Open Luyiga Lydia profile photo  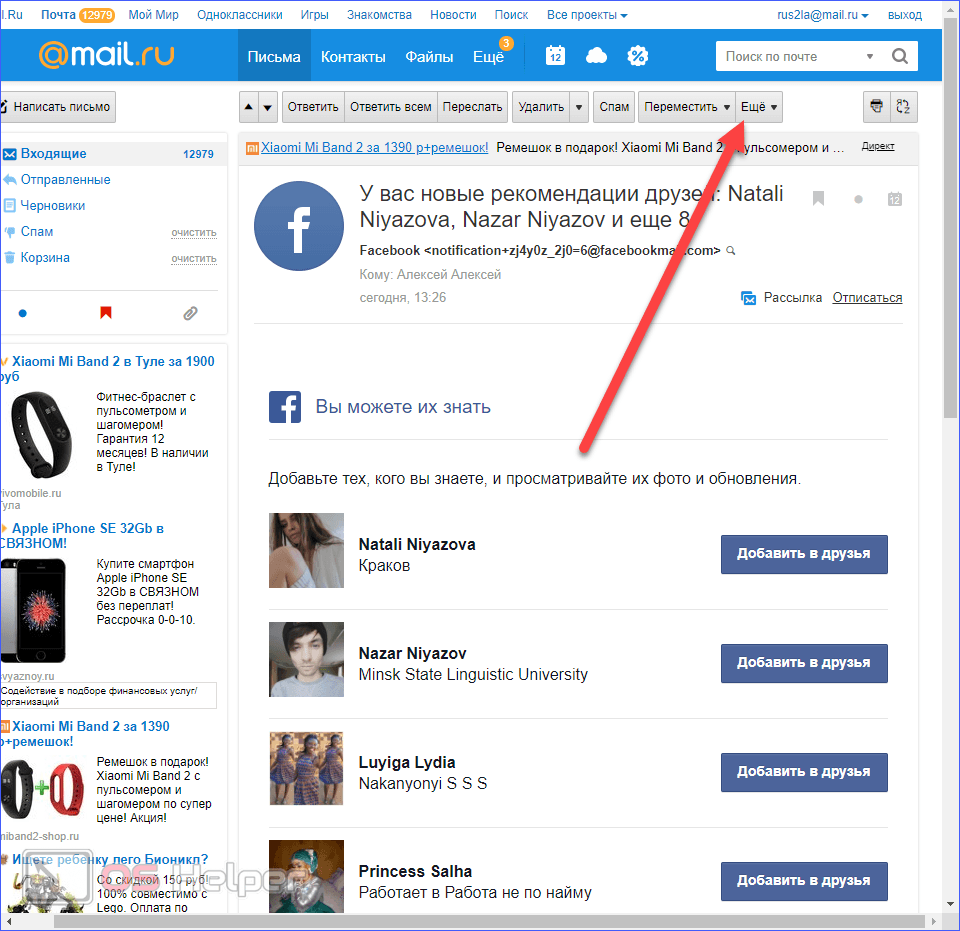coord(306,768)
